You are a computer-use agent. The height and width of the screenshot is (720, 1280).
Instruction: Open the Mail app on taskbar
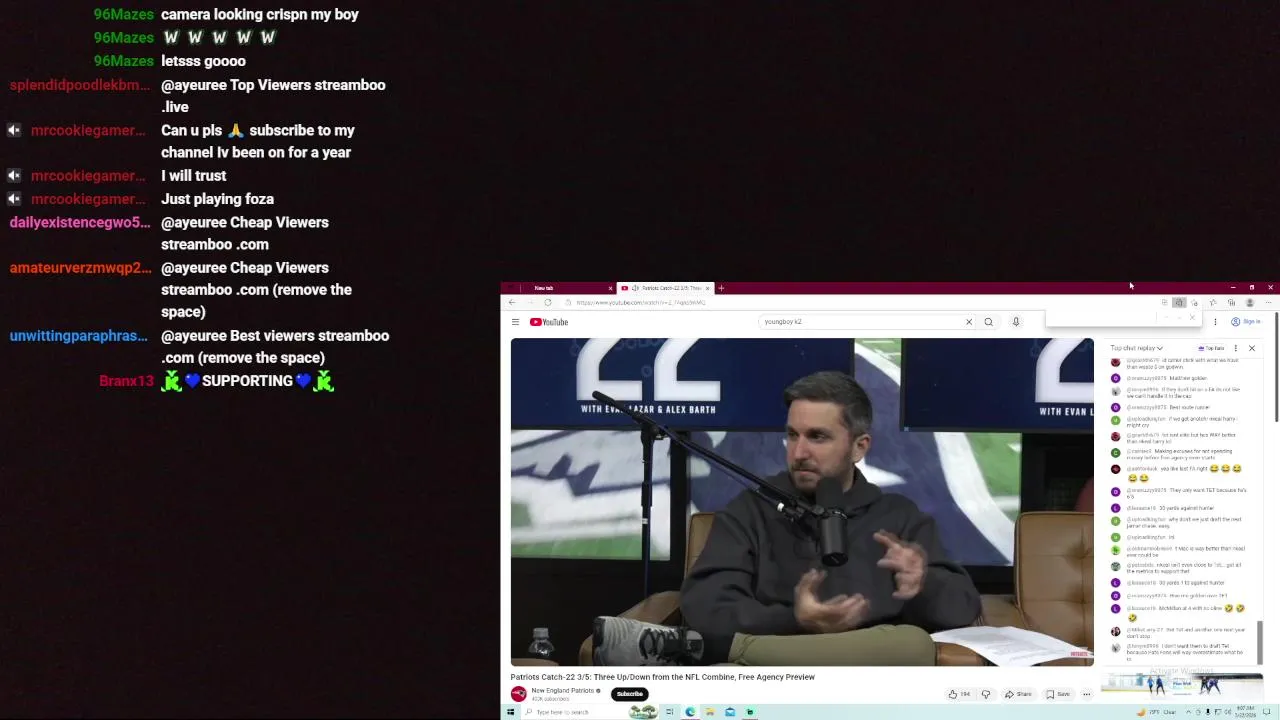[x=730, y=712]
